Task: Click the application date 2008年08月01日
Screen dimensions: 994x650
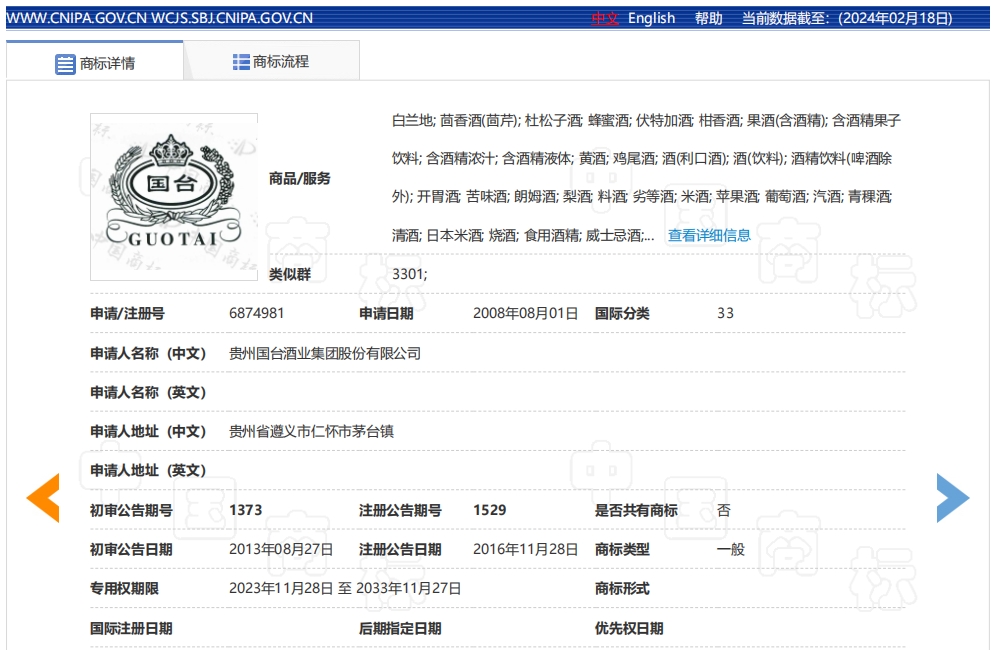Action: point(525,313)
